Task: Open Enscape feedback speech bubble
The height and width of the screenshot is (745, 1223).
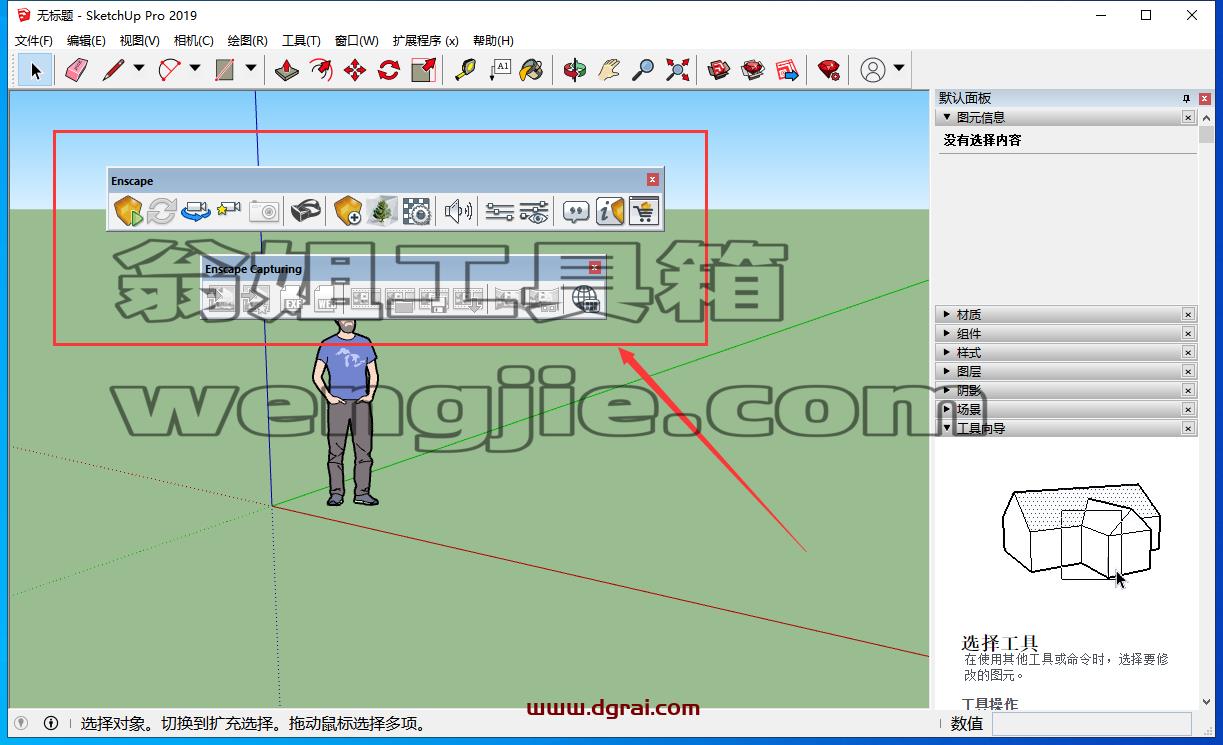Action: (x=576, y=211)
